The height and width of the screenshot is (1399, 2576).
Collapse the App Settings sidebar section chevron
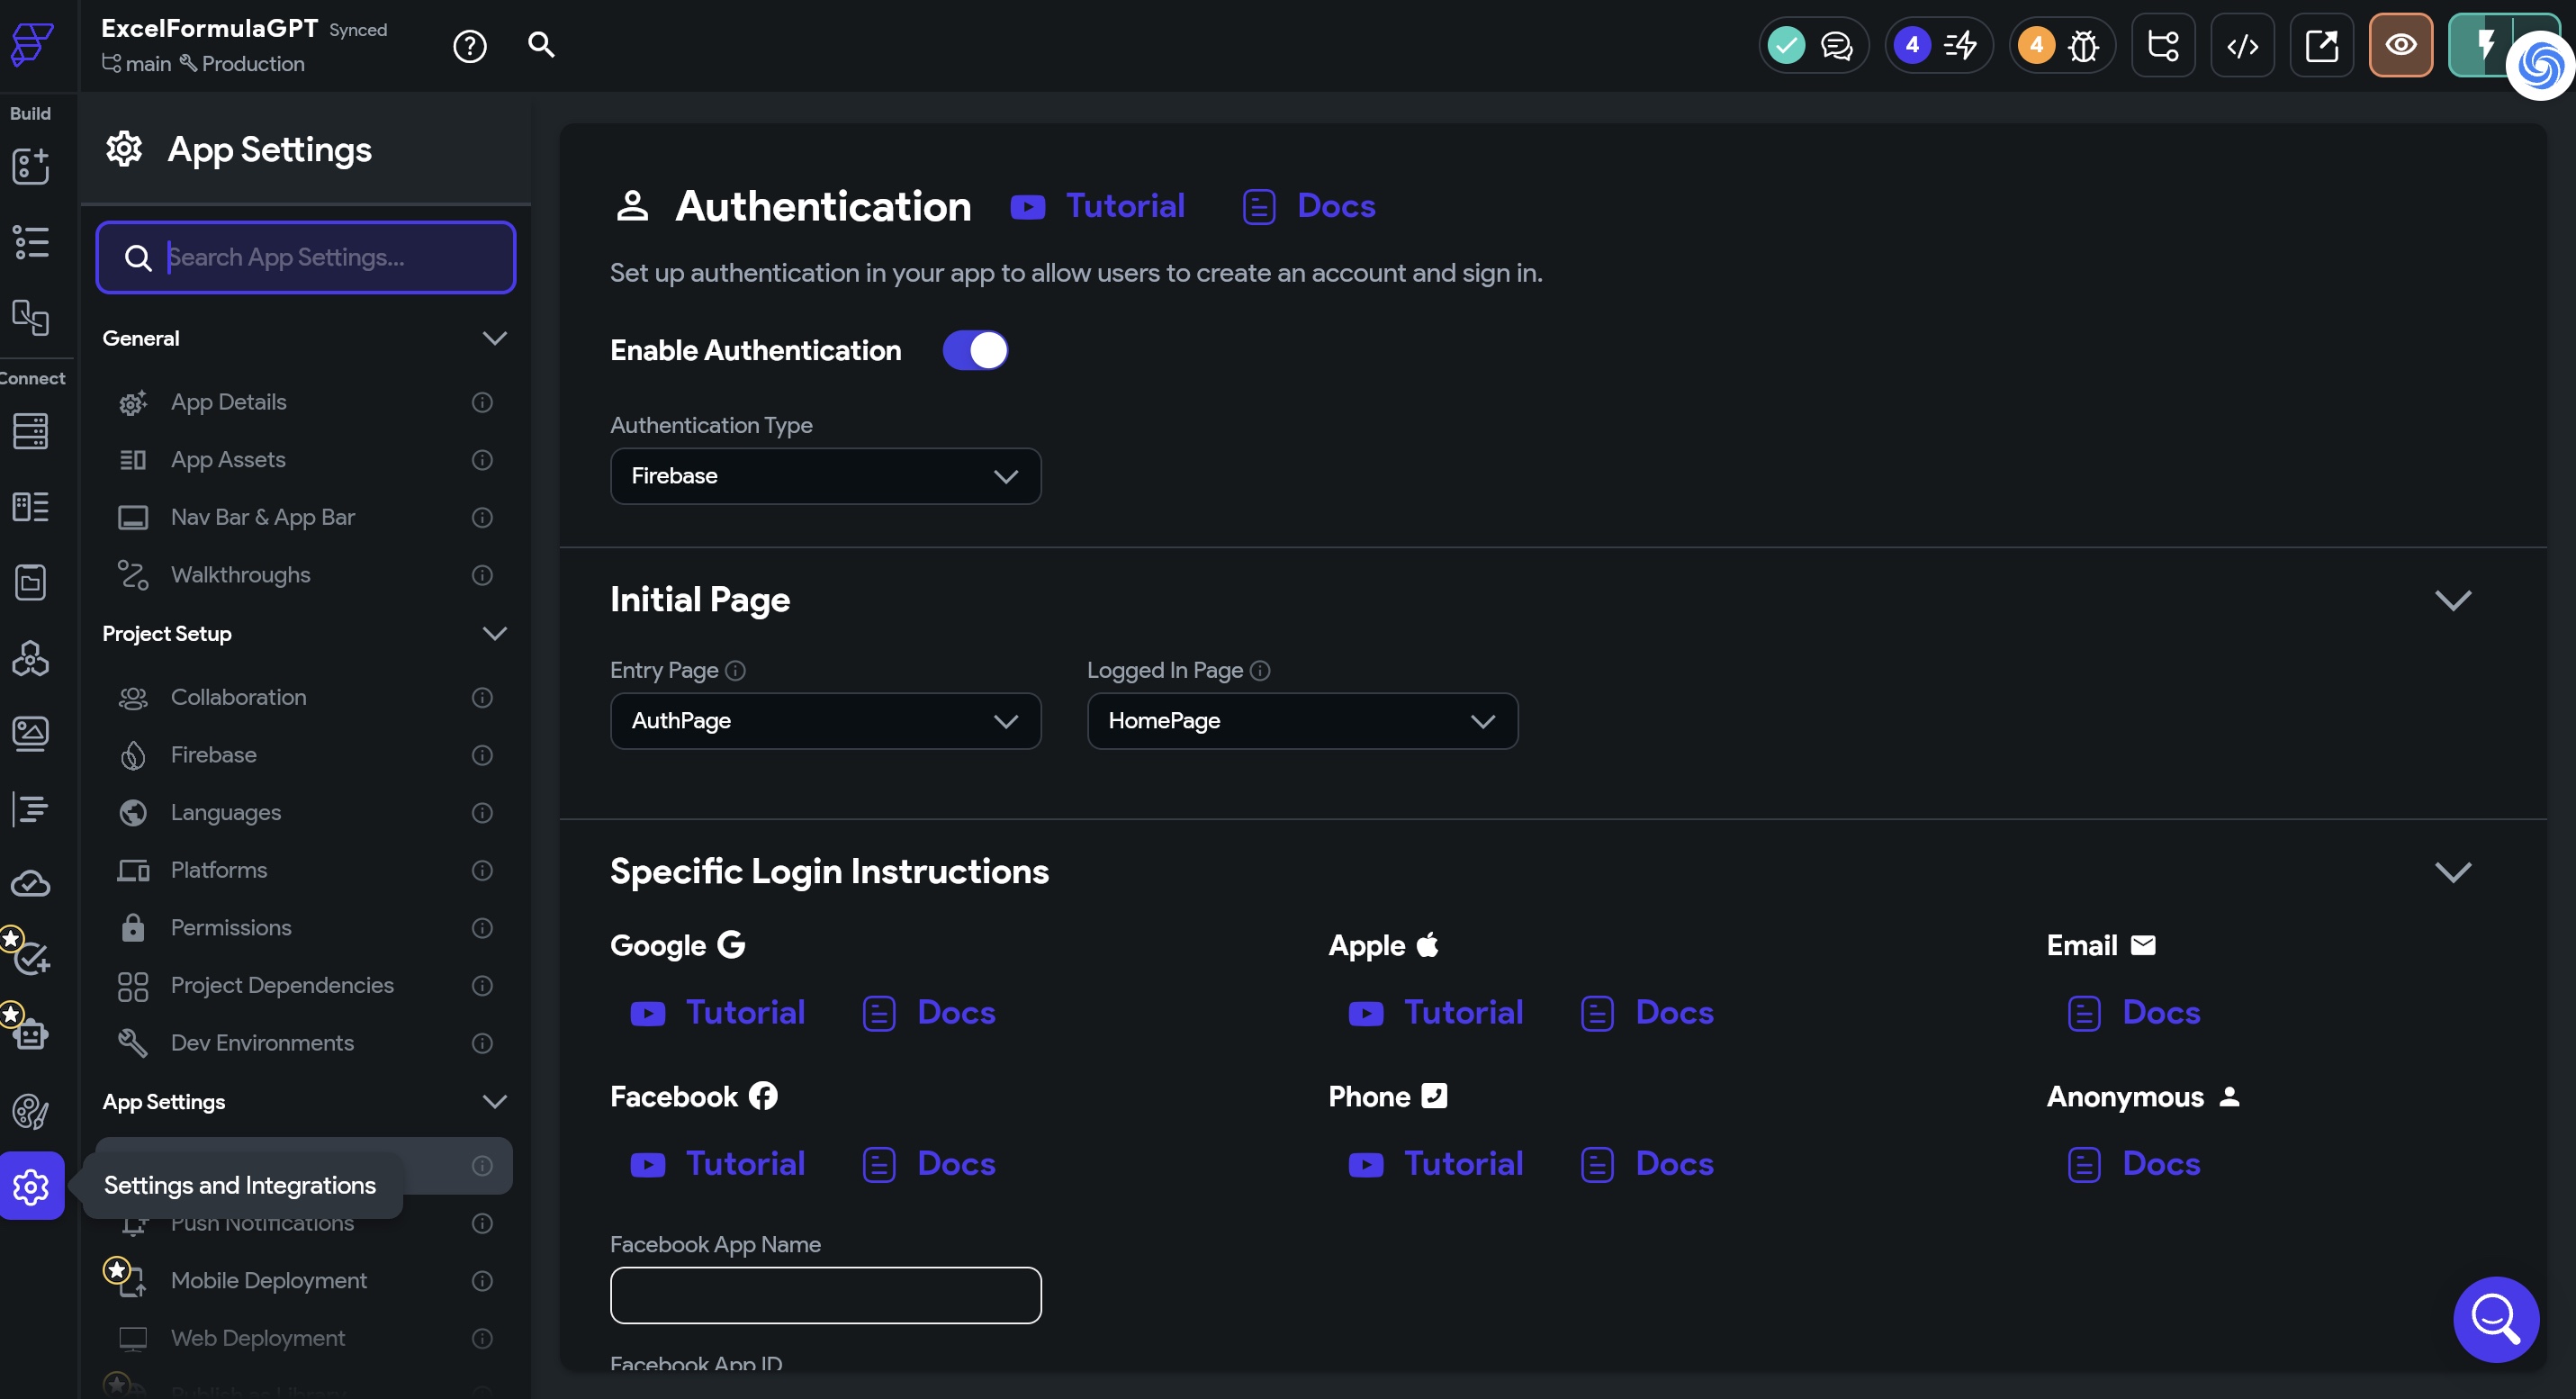pyautogui.click(x=494, y=1101)
